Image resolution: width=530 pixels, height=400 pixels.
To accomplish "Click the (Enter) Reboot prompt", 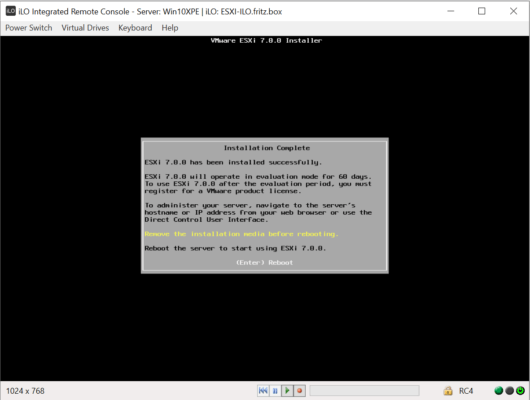I will coord(264,263).
